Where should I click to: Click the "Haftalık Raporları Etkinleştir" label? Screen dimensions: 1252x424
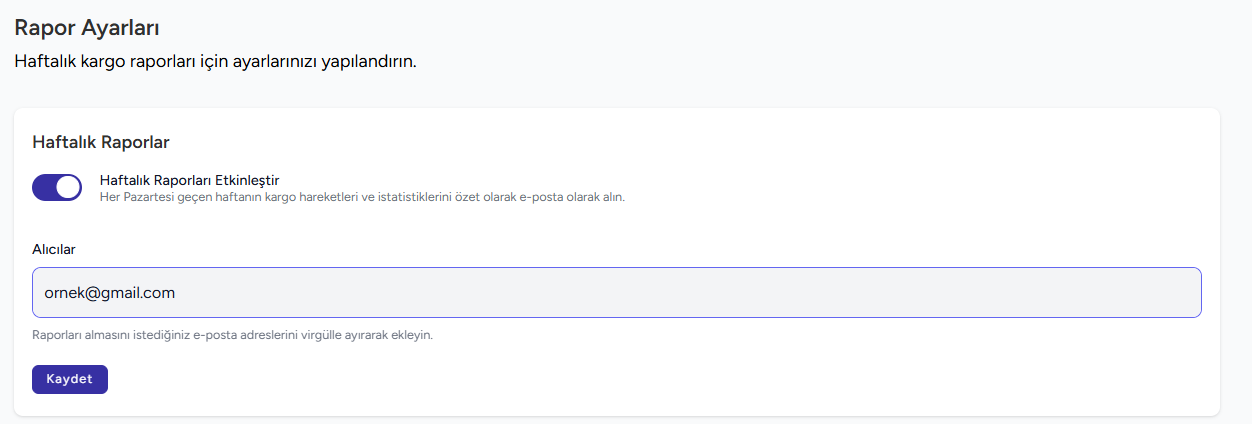(189, 180)
